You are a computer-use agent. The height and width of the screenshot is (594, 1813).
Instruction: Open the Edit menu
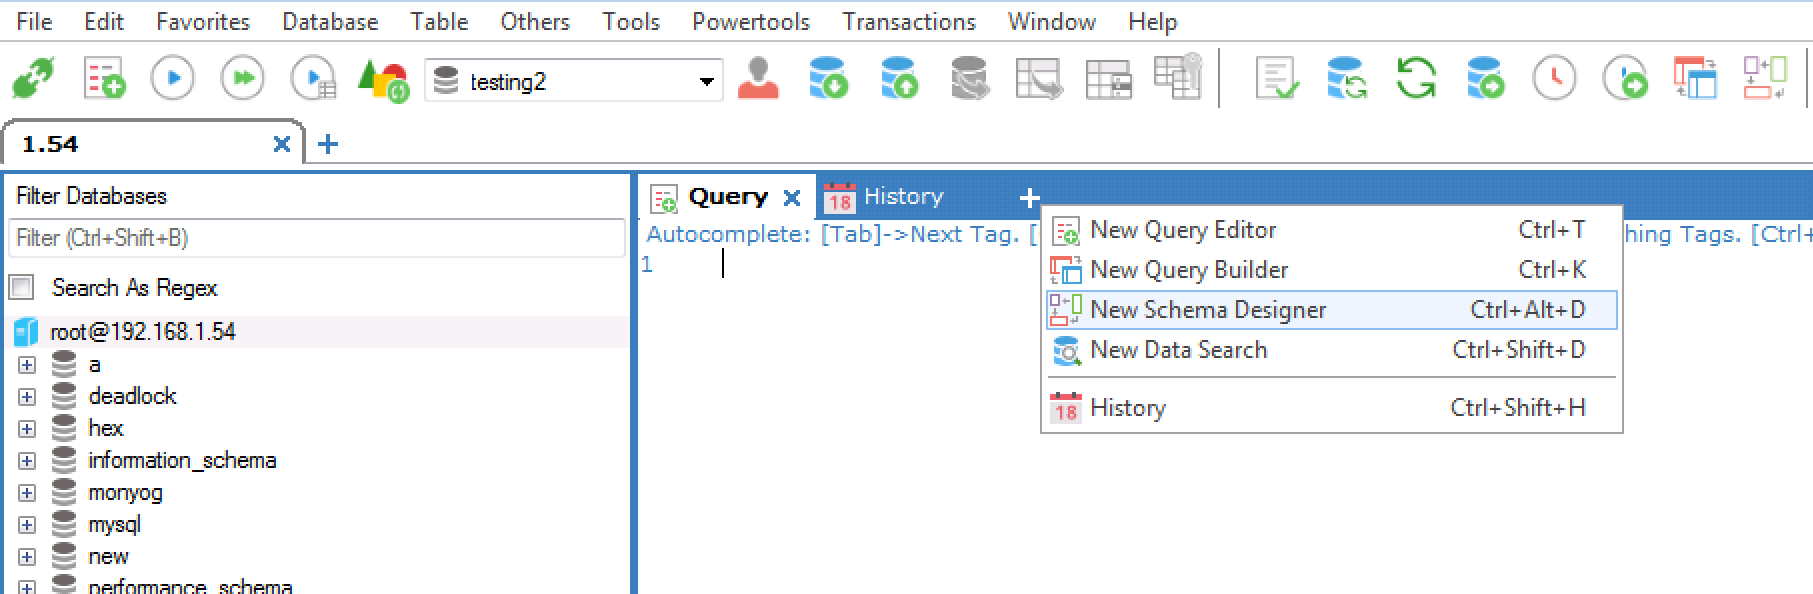[104, 21]
